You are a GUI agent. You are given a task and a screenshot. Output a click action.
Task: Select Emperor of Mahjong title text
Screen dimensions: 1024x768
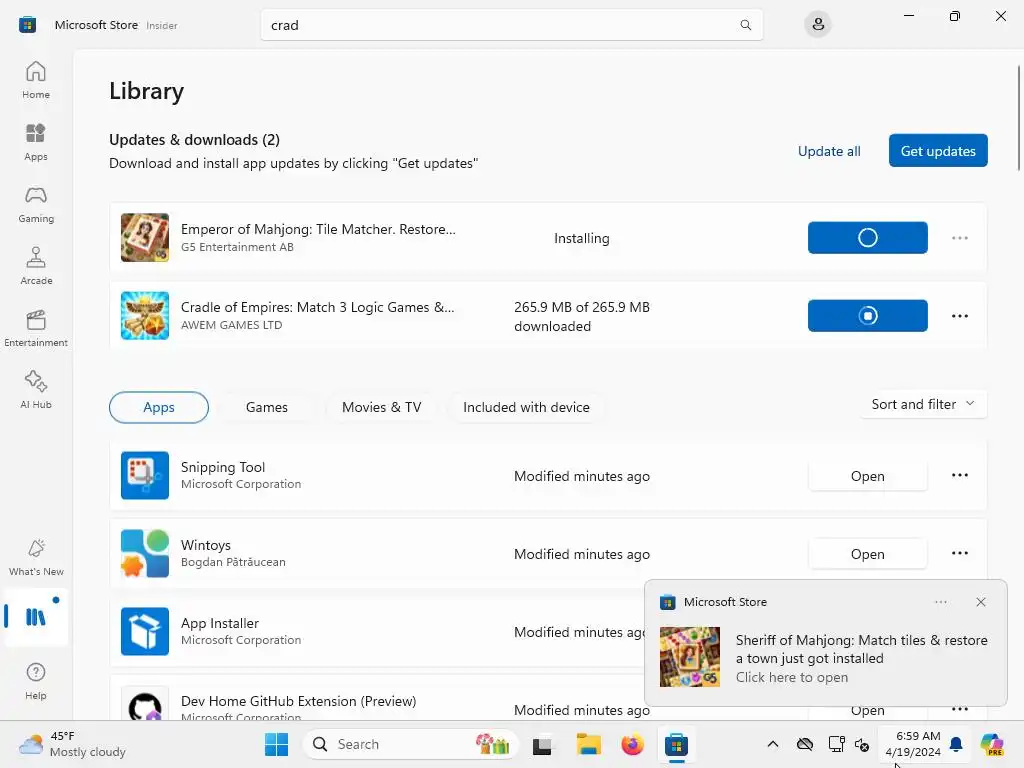point(318,229)
